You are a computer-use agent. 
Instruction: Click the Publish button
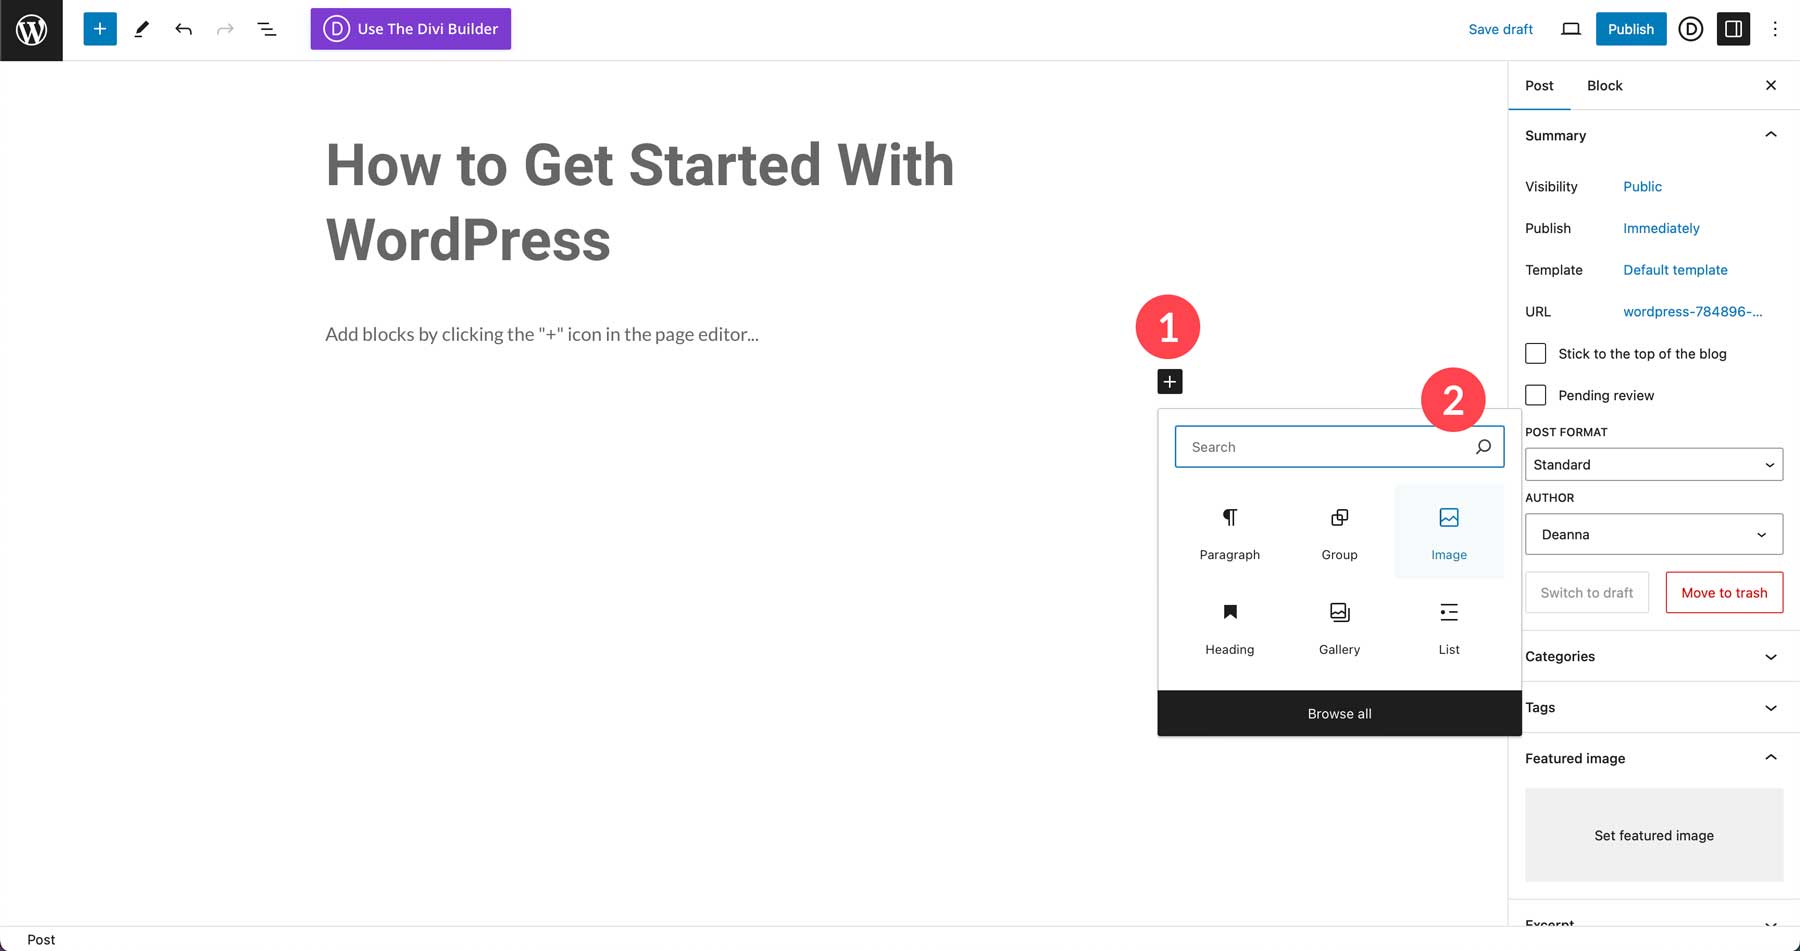click(1630, 29)
